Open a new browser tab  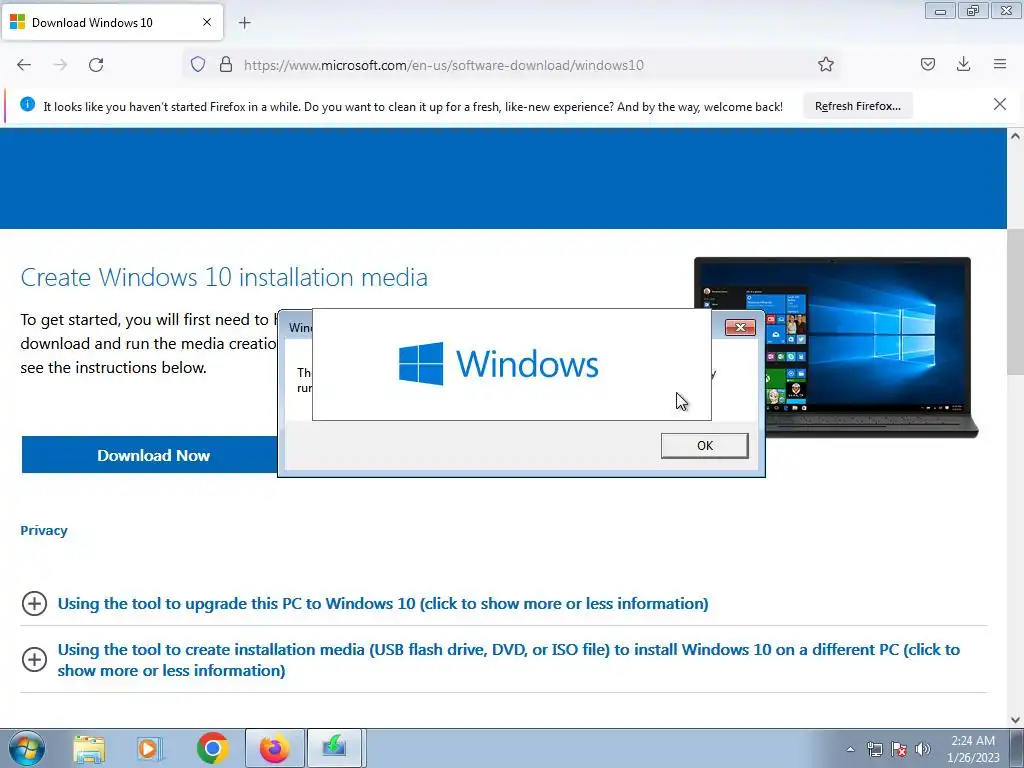click(244, 23)
